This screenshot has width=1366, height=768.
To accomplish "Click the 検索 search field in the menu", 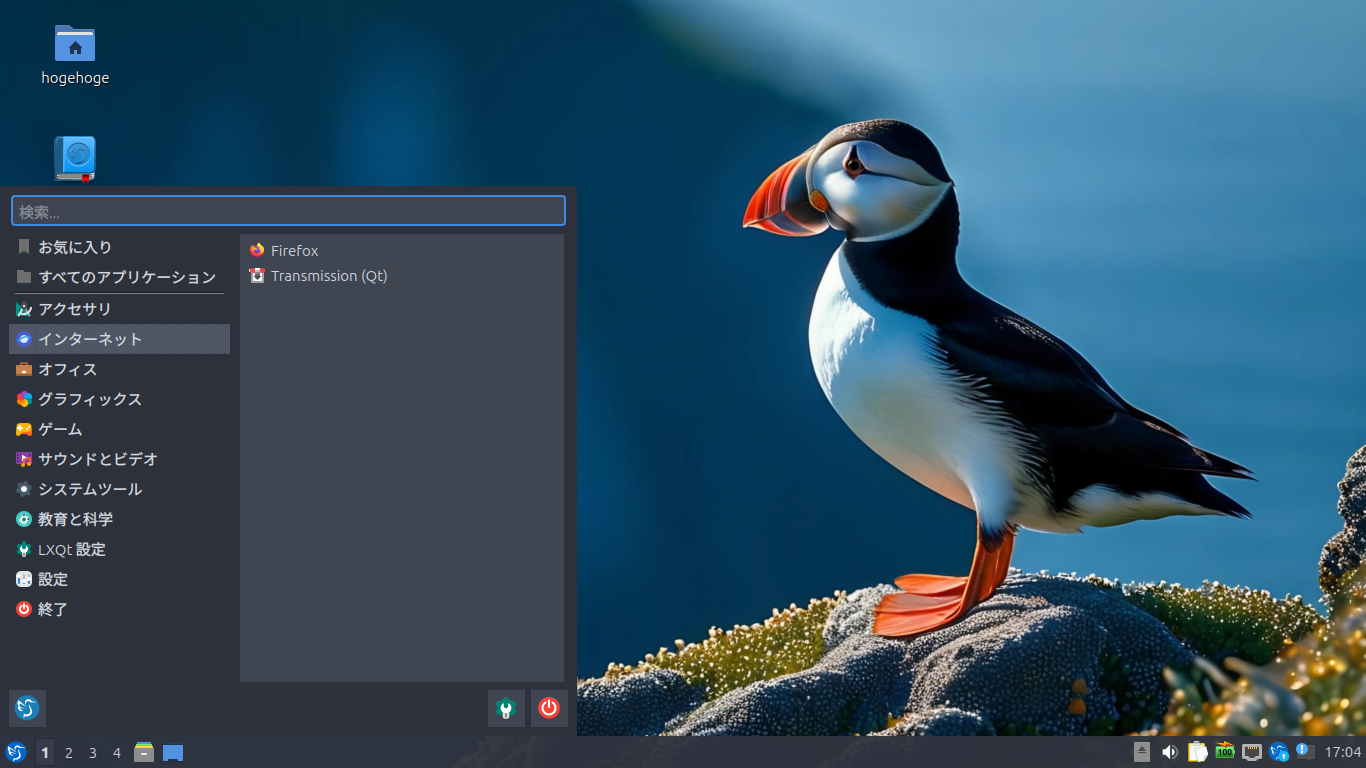I will [x=288, y=210].
